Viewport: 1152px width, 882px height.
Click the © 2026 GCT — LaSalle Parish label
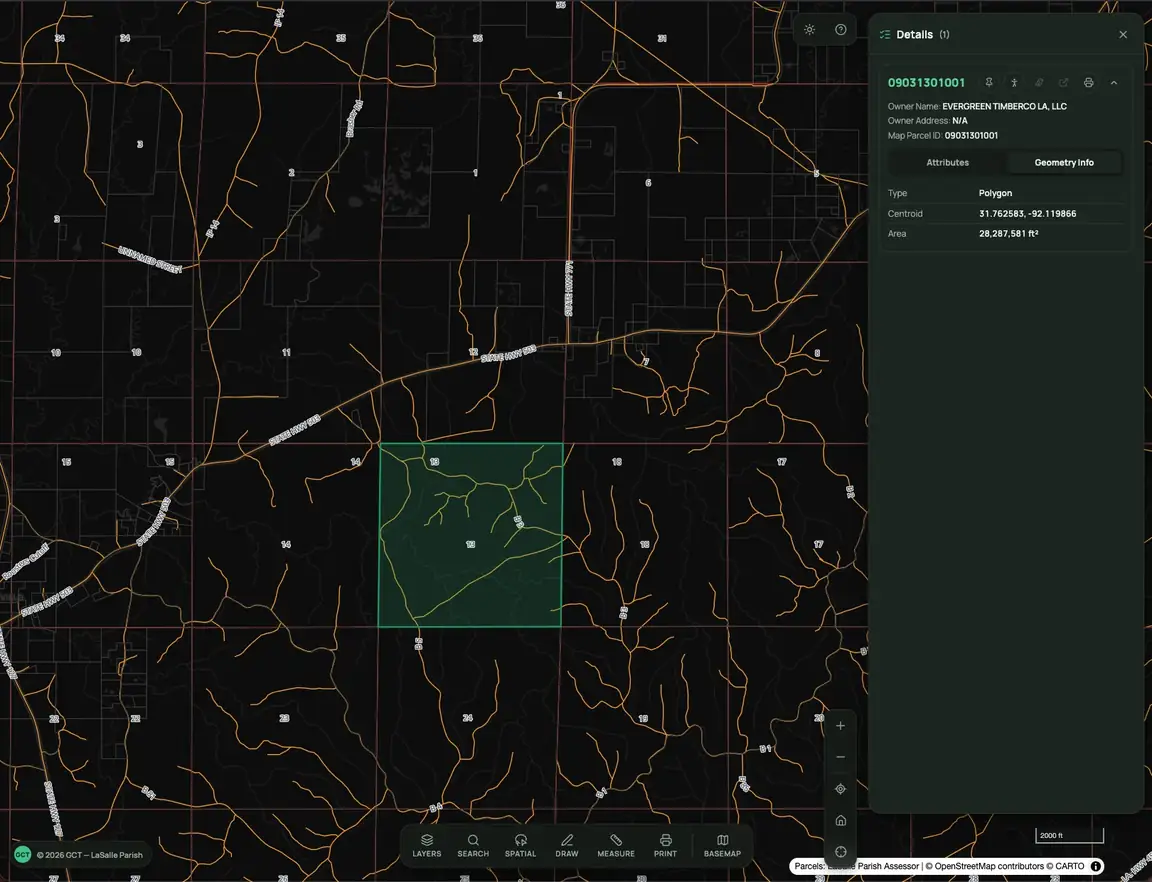(x=90, y=855)
